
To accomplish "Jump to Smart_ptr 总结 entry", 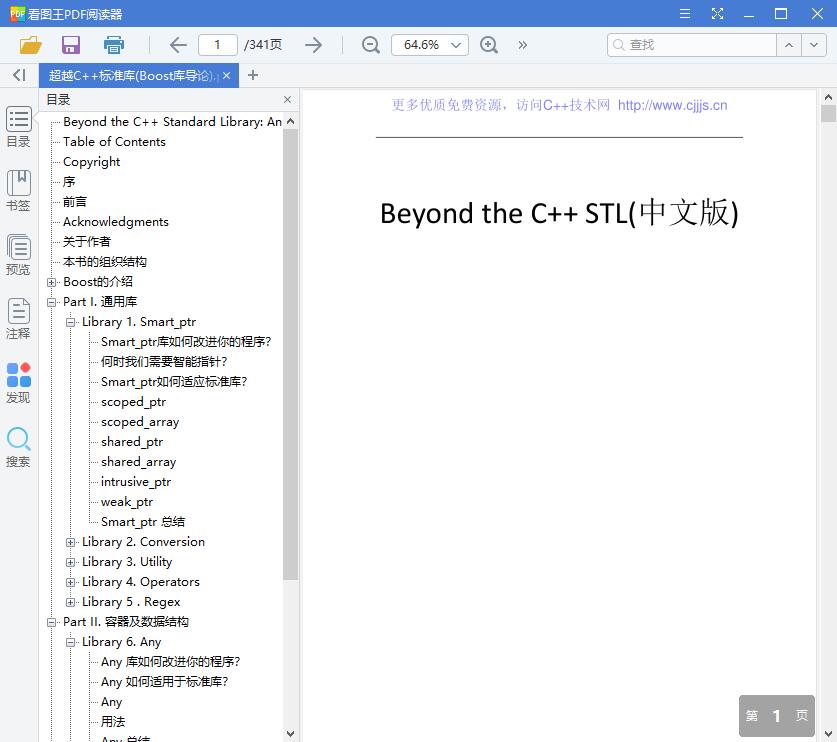I will (143, 522).
